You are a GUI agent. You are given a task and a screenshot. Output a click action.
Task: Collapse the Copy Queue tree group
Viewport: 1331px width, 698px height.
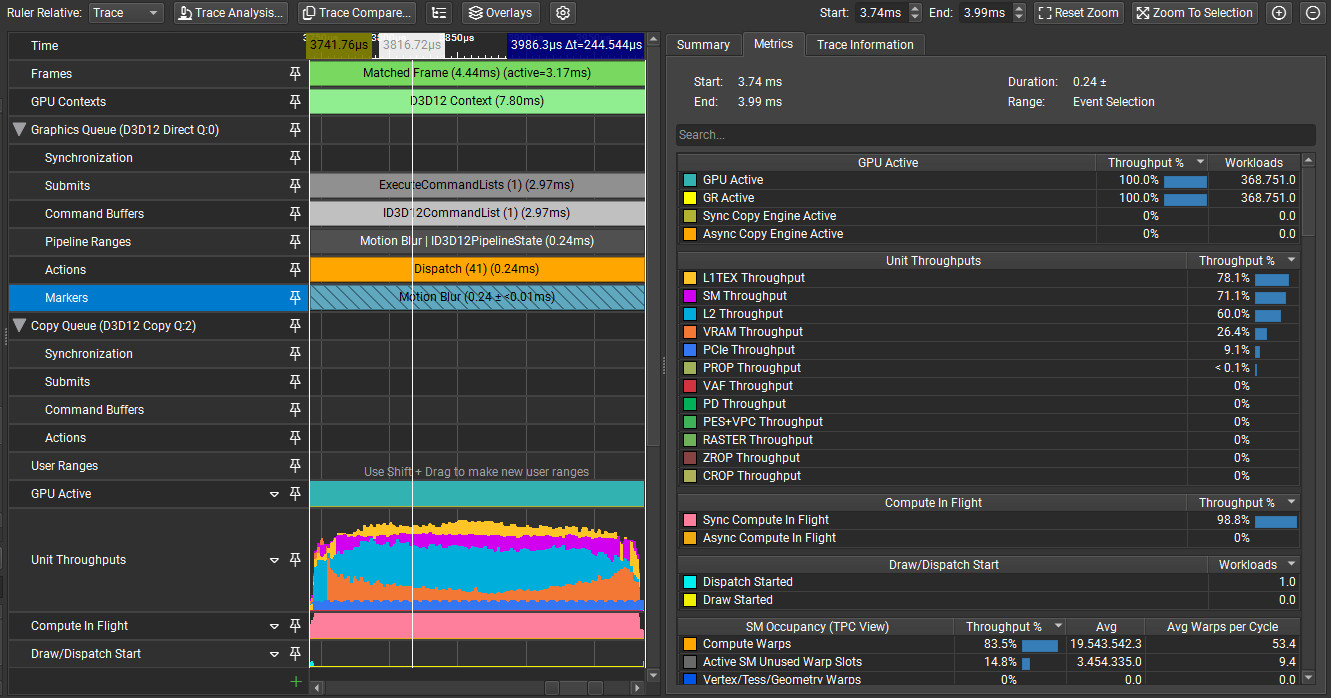(19, 326)
